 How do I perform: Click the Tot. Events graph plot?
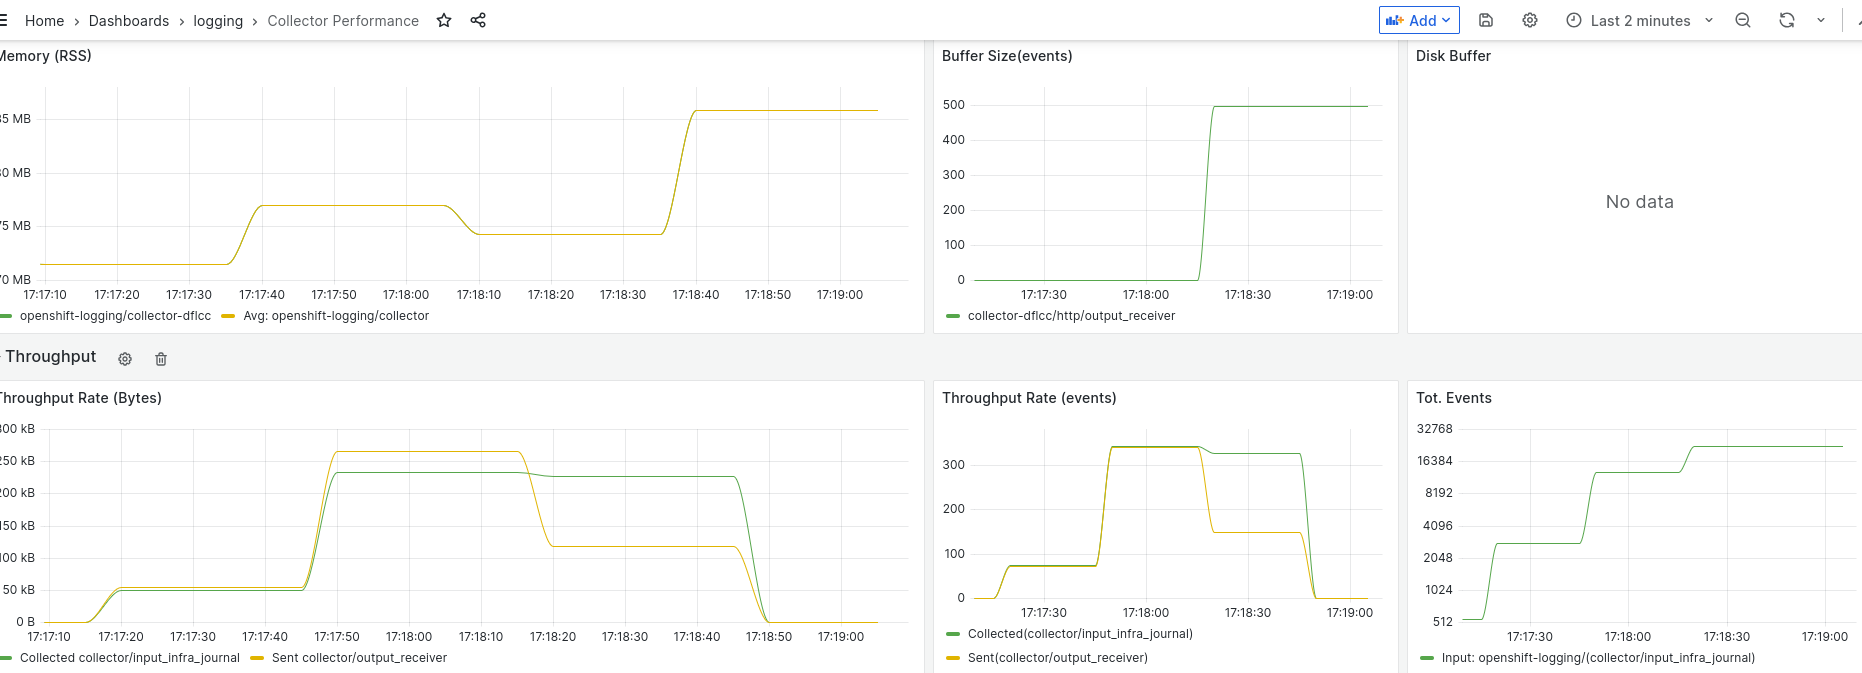tap(1660, 525)
